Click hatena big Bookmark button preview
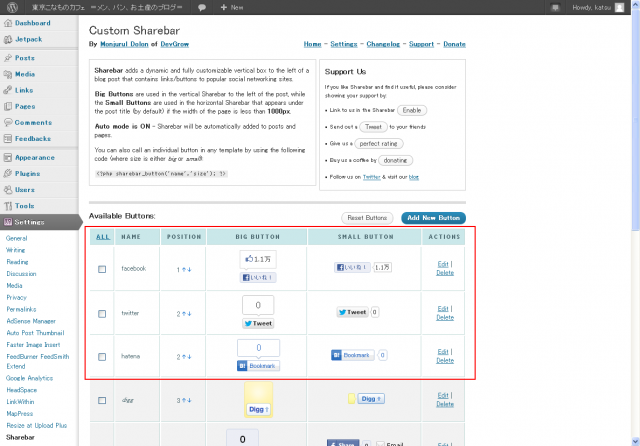The width and height of the screenshot is (640, 446). 258,366
